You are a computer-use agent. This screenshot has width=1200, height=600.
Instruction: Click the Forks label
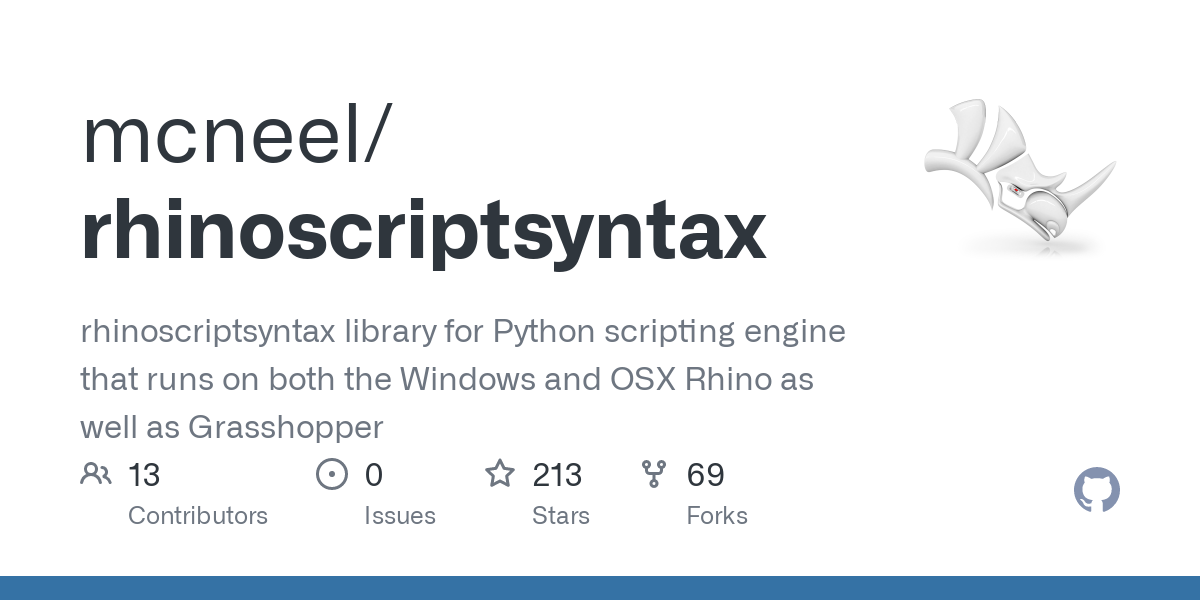pyautogui.click(x=717, y=516)
